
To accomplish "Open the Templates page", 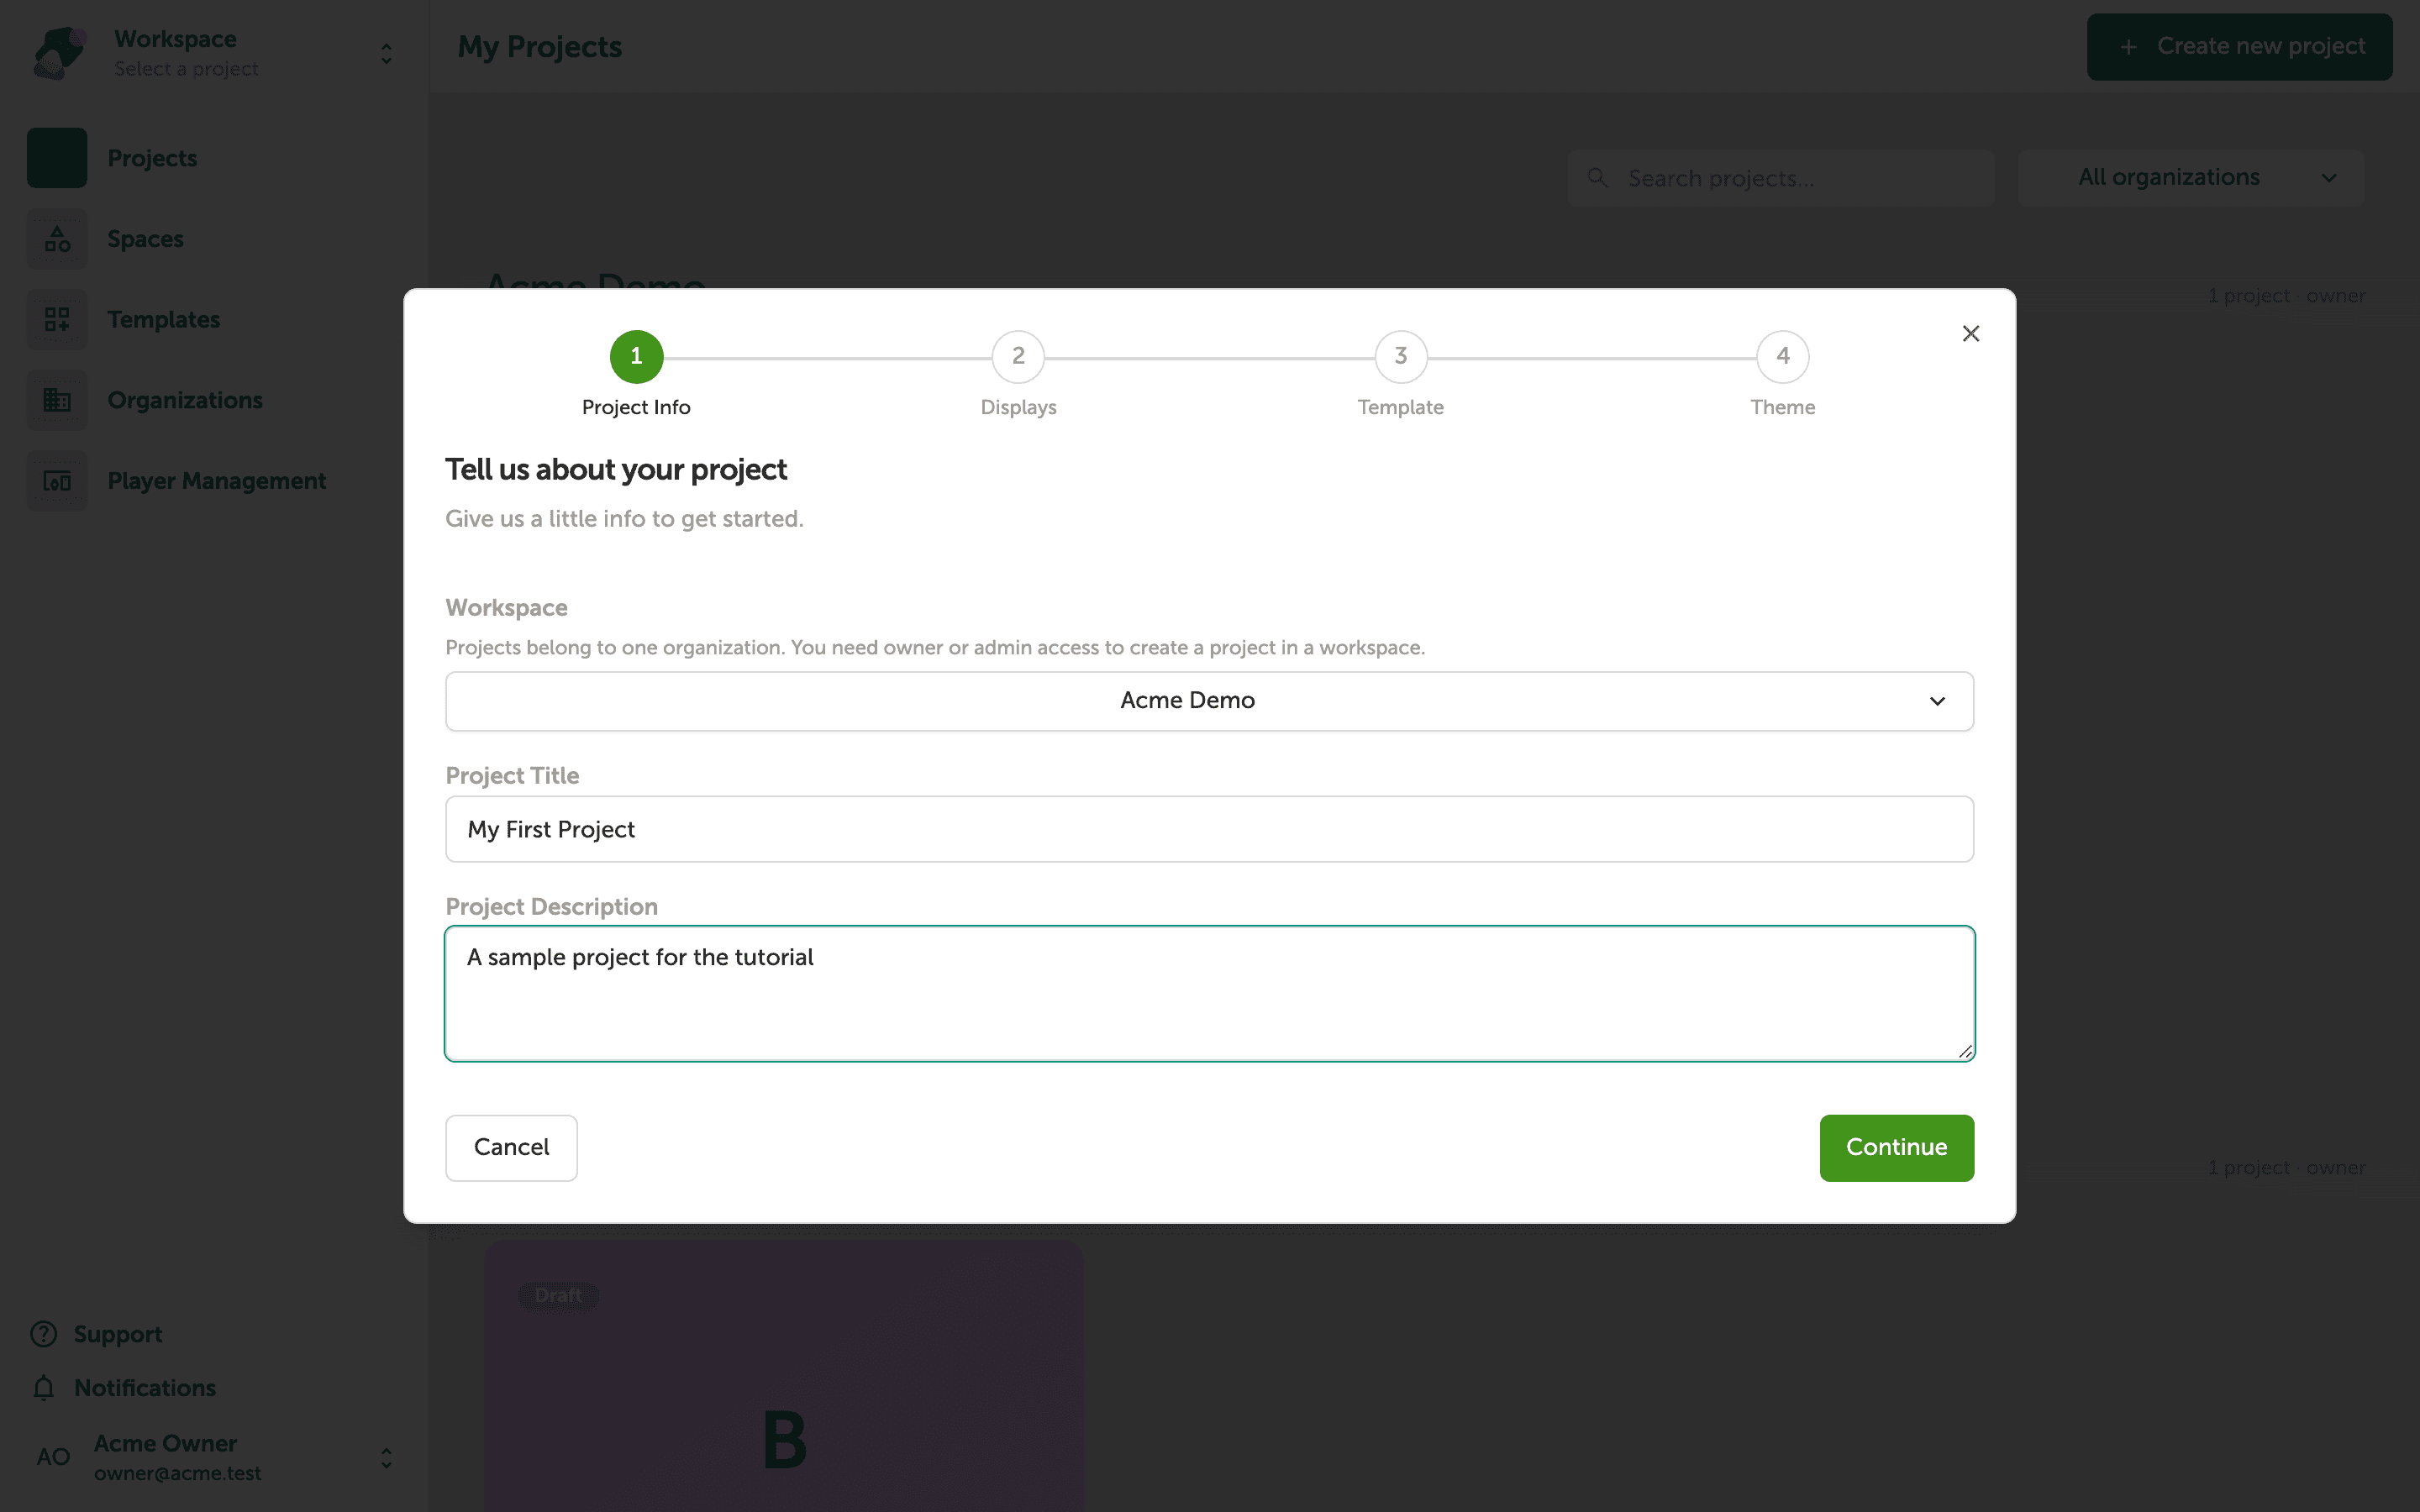I will coord(163,320).
